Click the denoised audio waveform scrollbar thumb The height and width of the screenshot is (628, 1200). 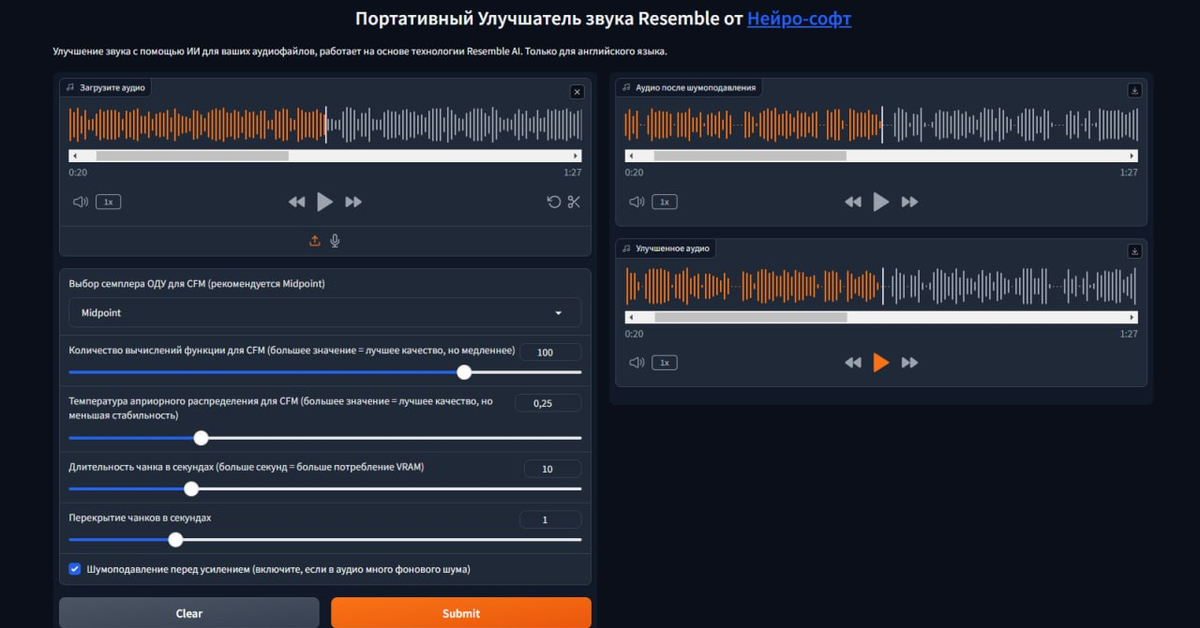(x=750, y=156)
